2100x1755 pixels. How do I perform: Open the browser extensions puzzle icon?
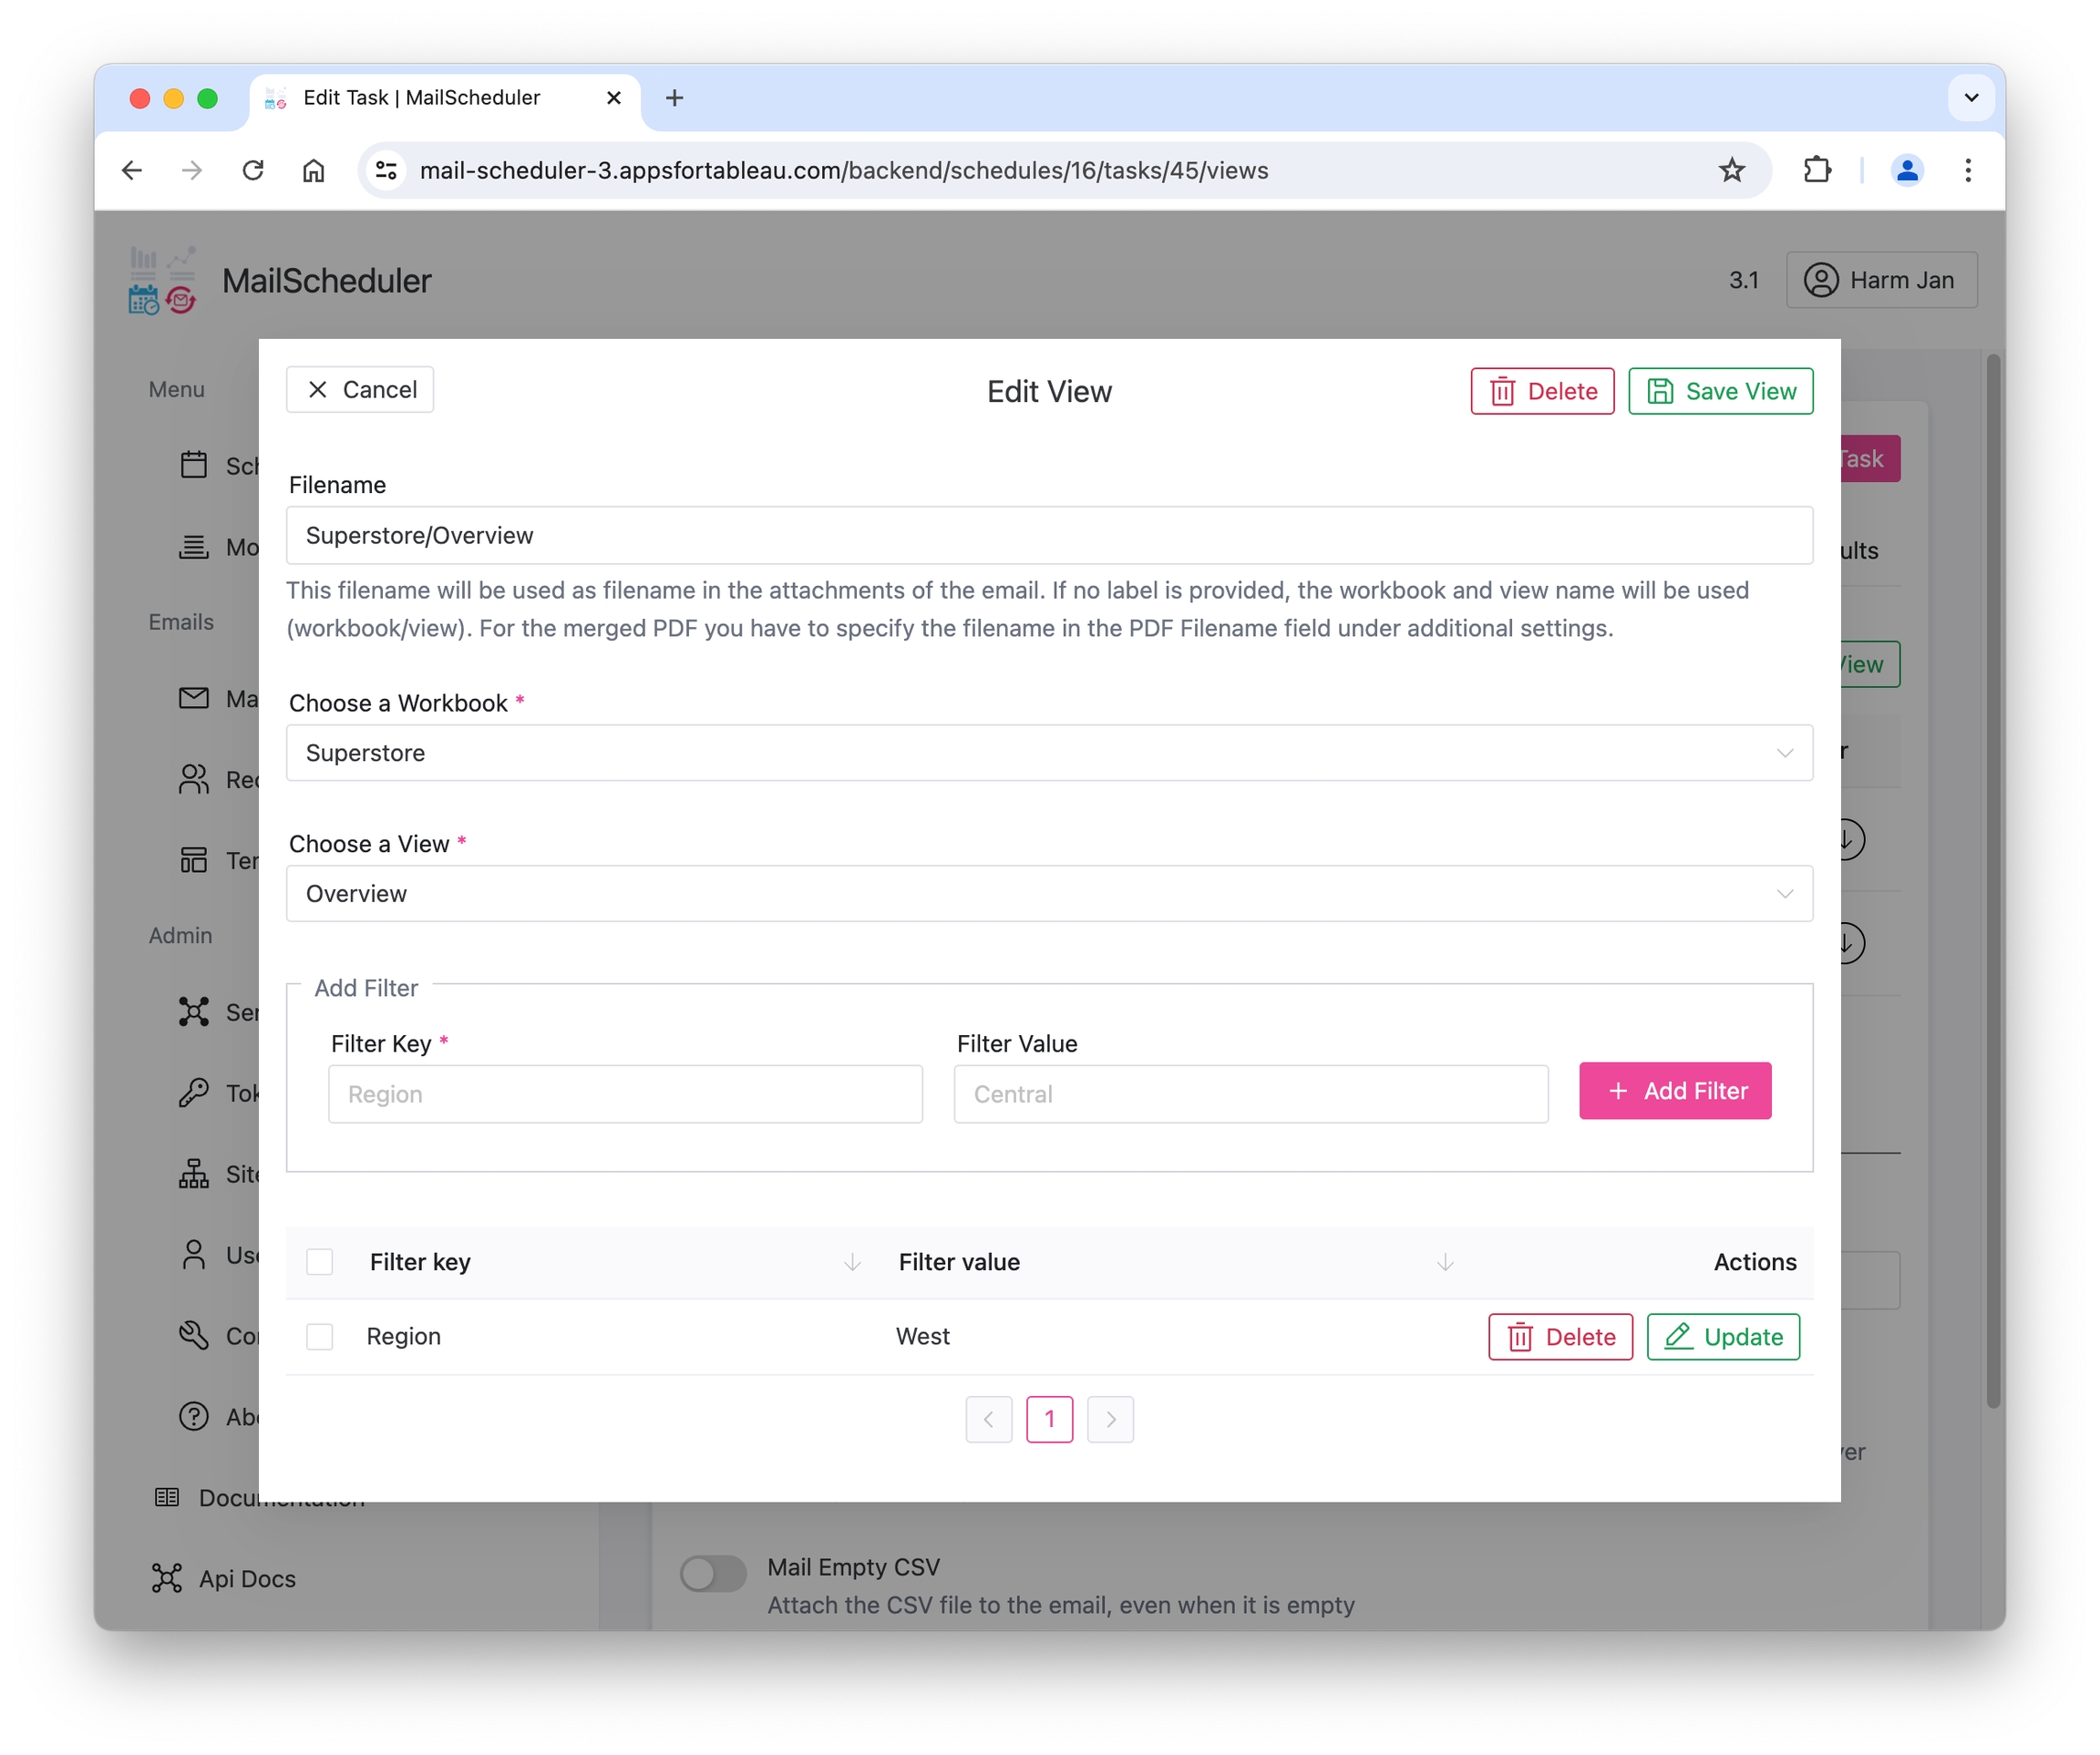click(x=1817, y=170)
